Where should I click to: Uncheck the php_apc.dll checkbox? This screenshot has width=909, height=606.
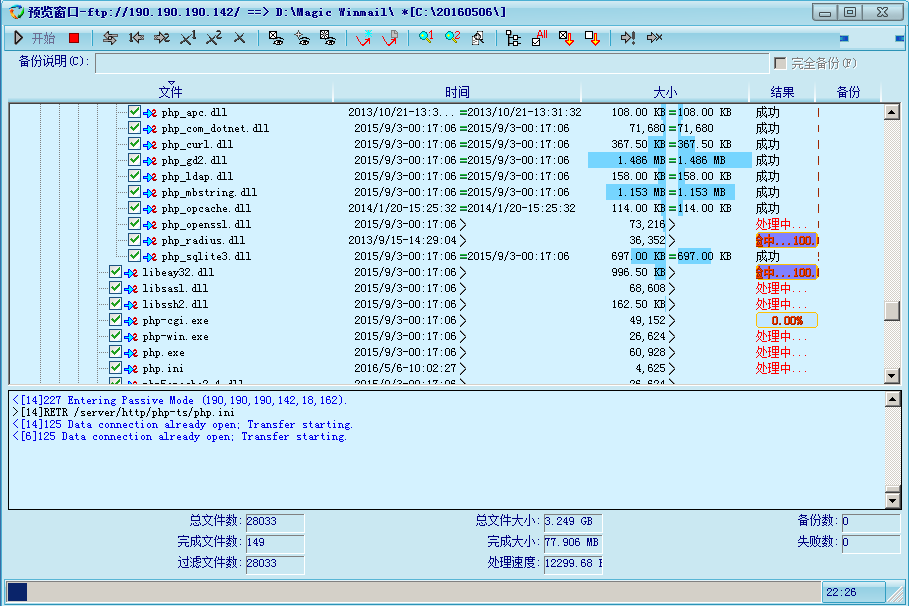point(134,112)
